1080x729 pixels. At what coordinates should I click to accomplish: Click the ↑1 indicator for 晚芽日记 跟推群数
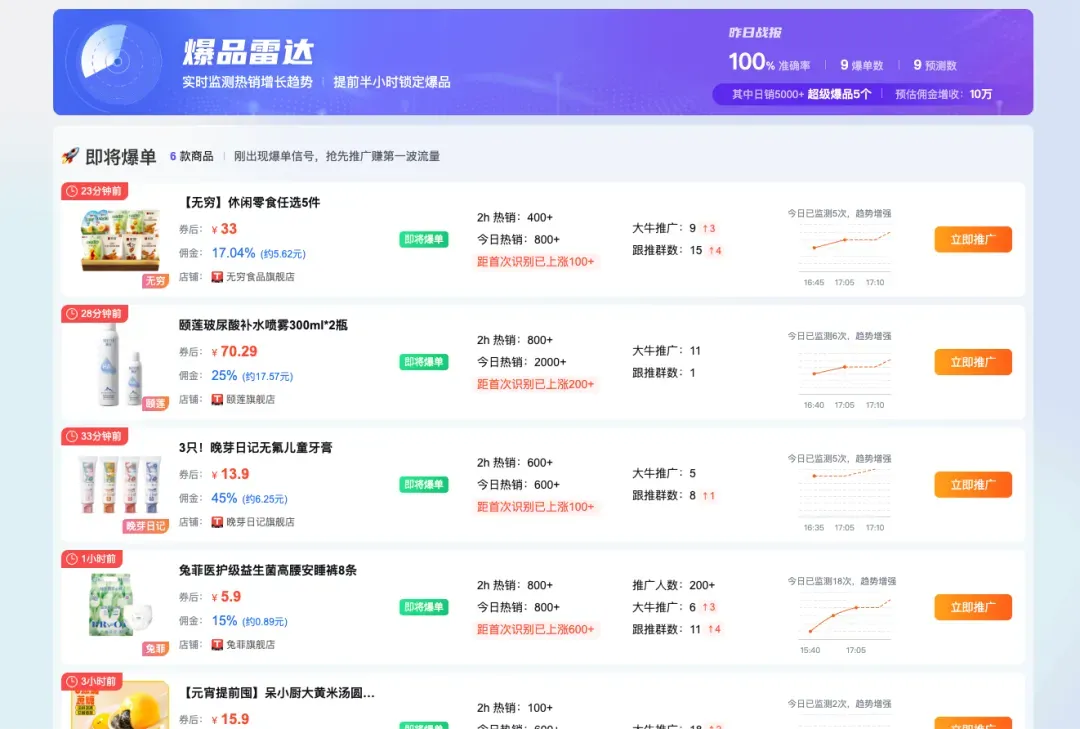pyautogui.click(x=709, y=495)
